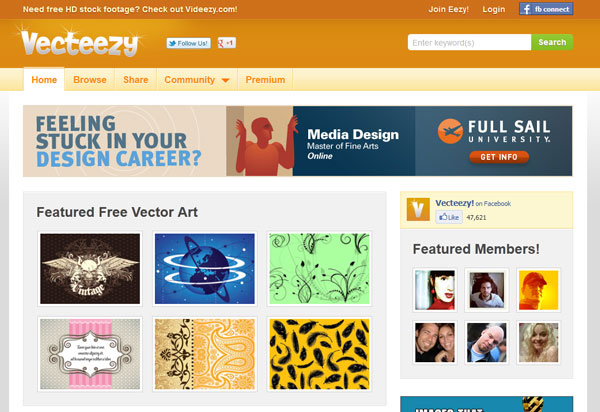Click the Full Sail University logo

coord(494,131)
